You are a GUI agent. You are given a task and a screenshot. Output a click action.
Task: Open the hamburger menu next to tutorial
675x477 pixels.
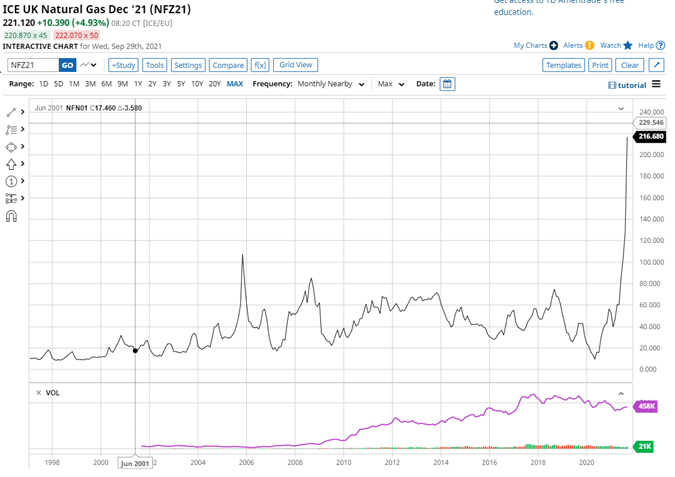pos(656,84)
